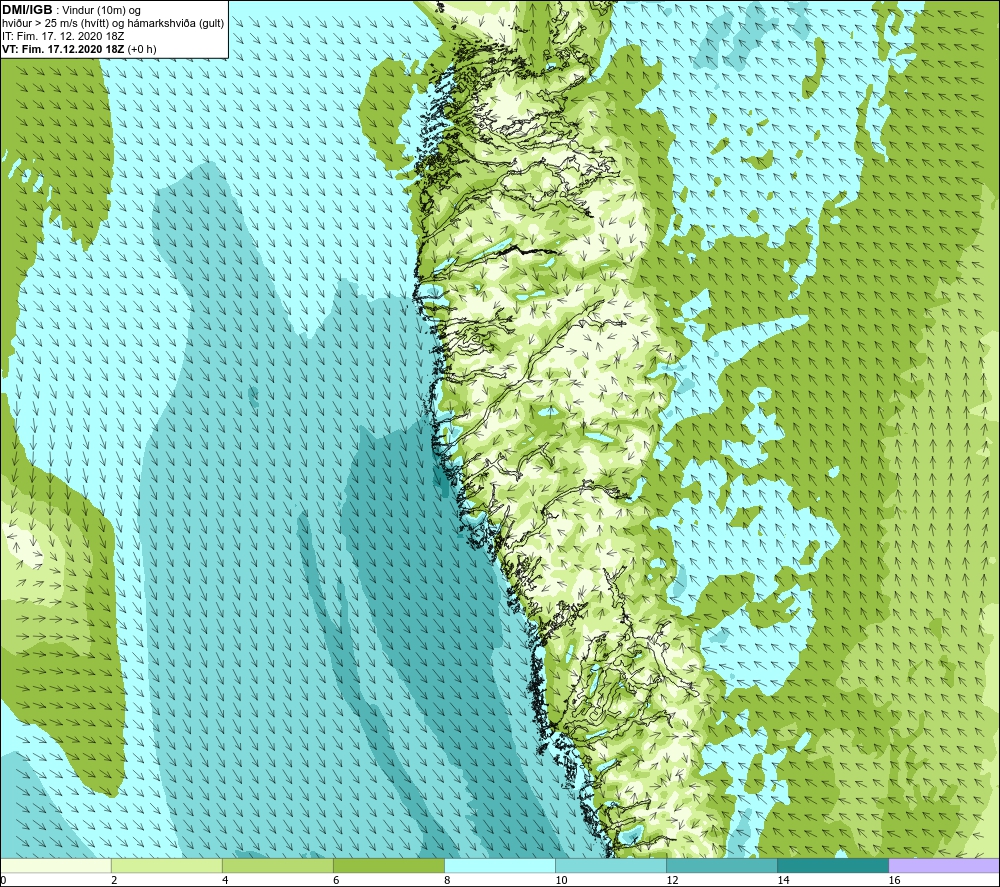Click legend tick label '0'

3,880
